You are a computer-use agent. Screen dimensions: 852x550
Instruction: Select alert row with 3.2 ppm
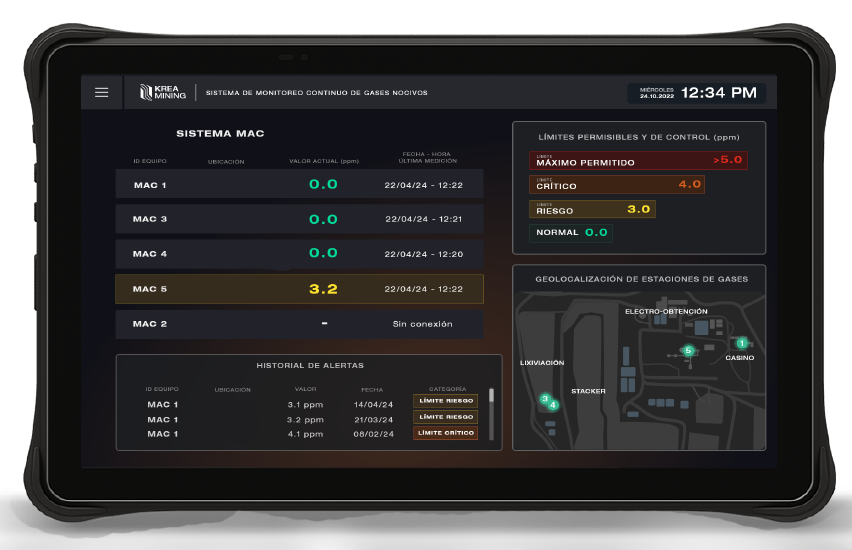[312, 420]
